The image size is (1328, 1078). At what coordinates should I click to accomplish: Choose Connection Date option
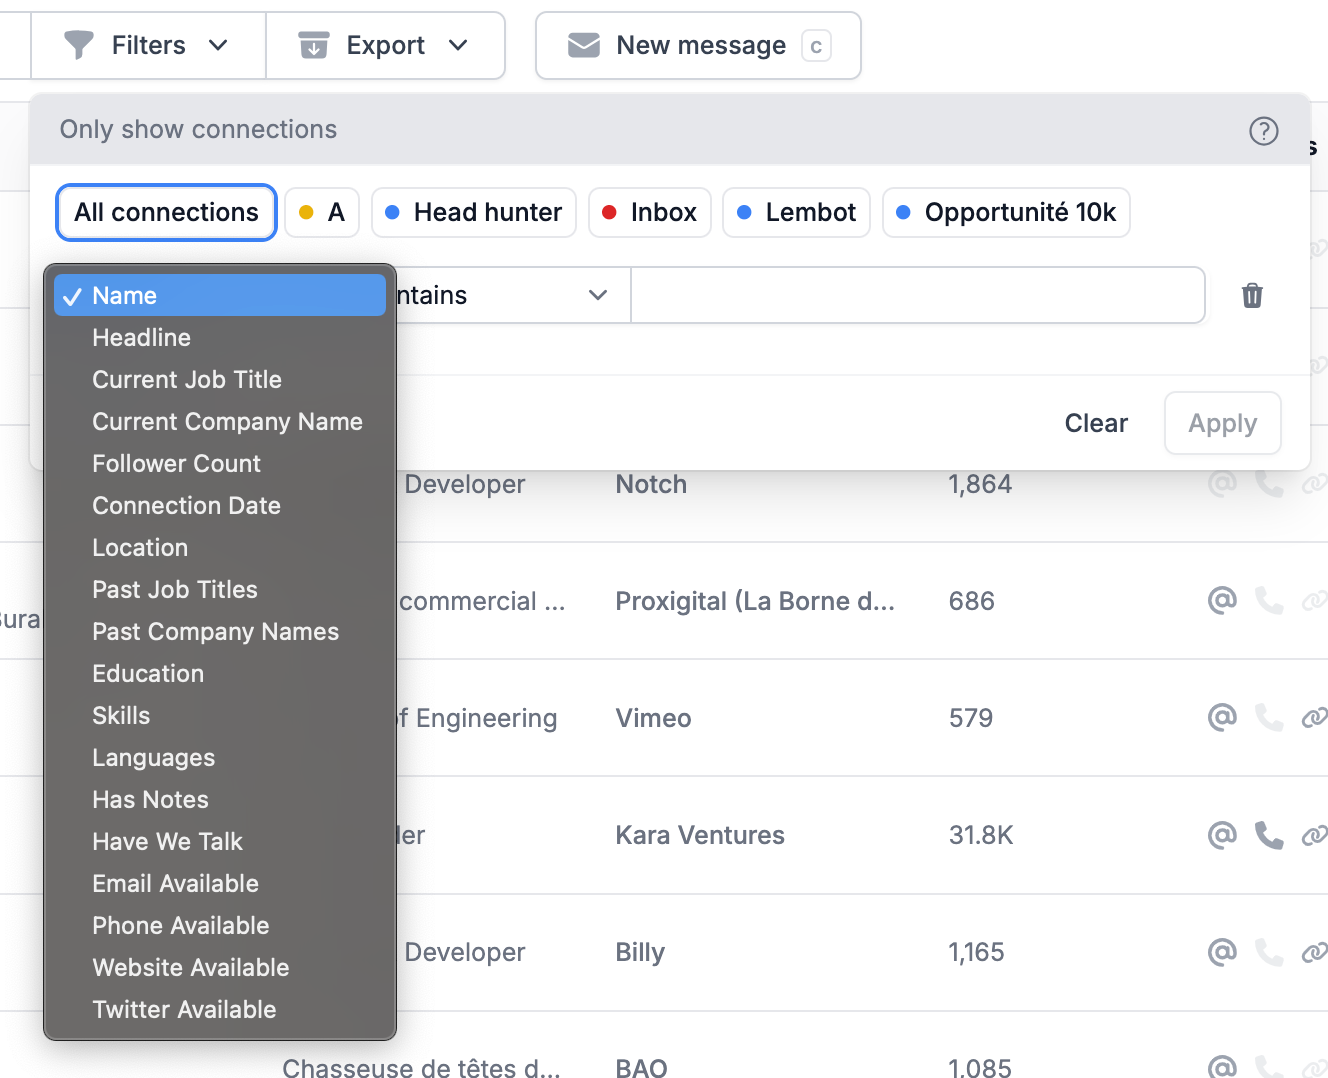point(220,505)
